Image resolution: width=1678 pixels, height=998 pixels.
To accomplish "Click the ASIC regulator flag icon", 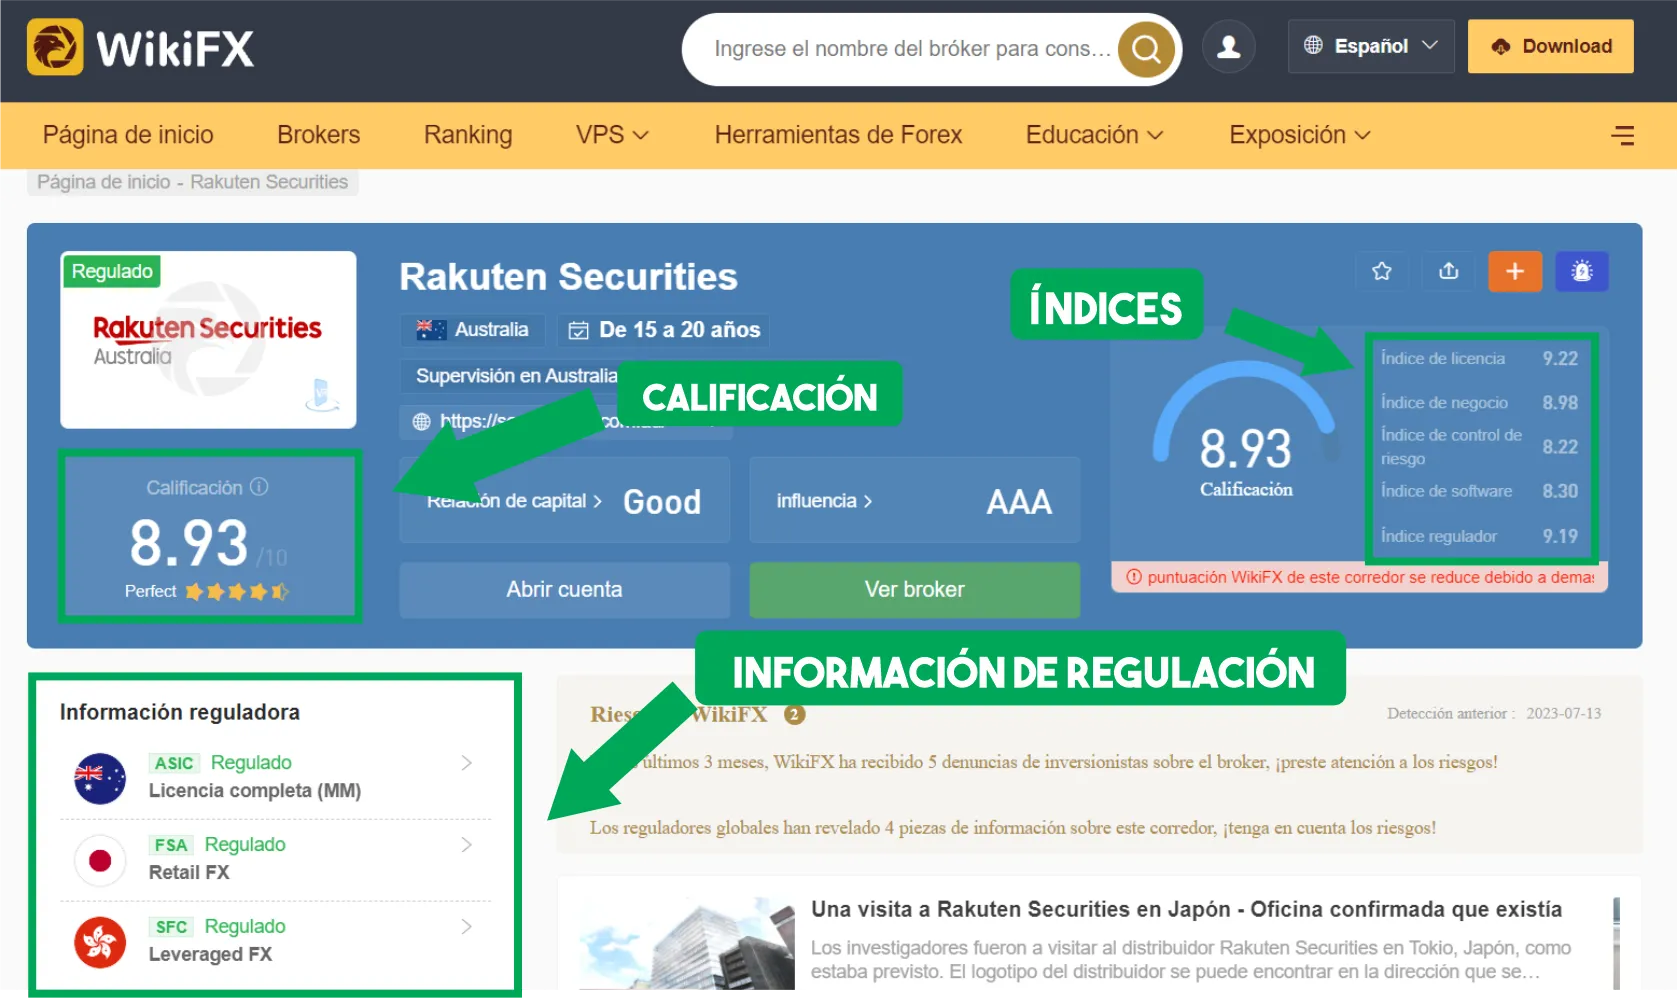I will [100, 778].
